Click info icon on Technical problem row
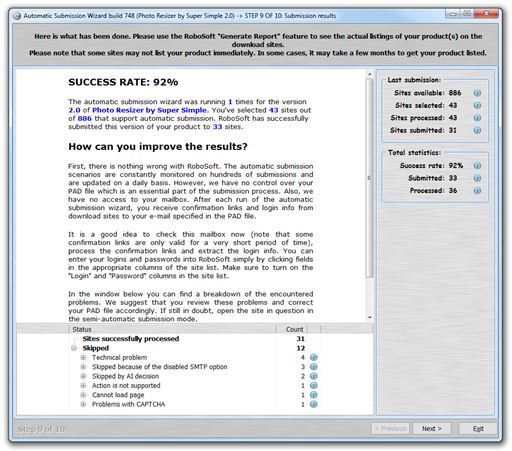The width and height of the screenshot is (512, 451). pyautogui.click(x=313, y=357)
